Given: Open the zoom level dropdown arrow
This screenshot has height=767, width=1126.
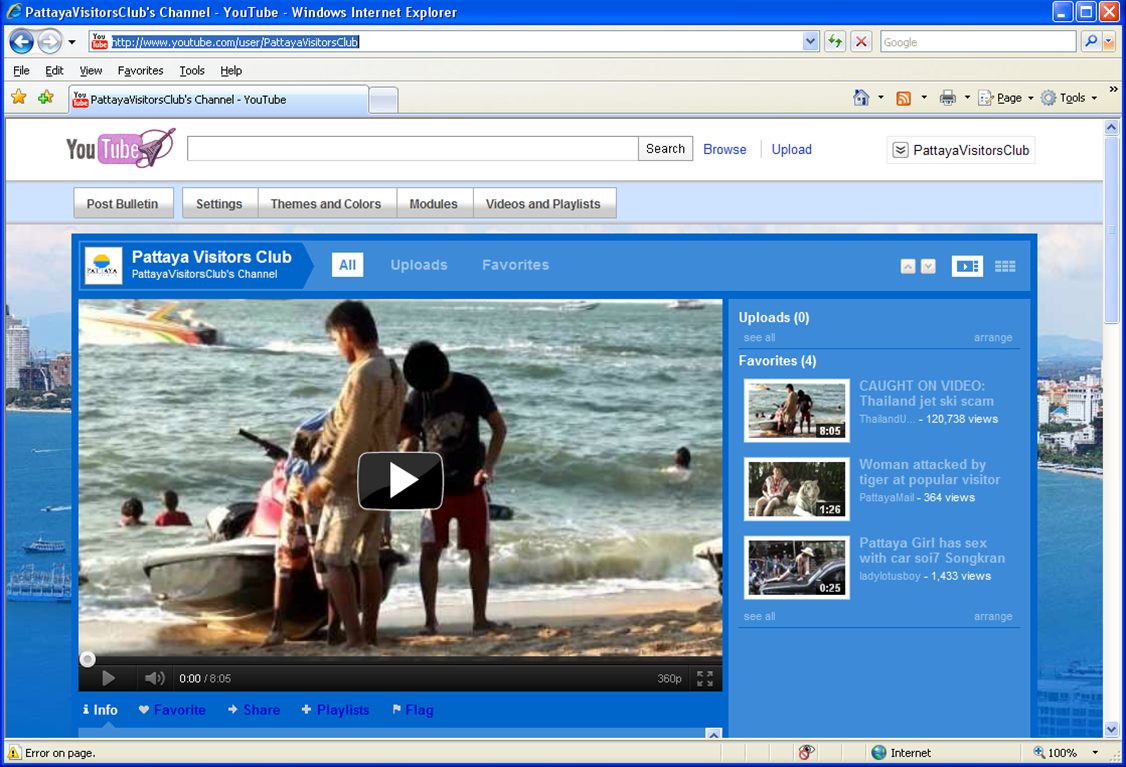Looking at the screenshot, I should point(1095,753).
